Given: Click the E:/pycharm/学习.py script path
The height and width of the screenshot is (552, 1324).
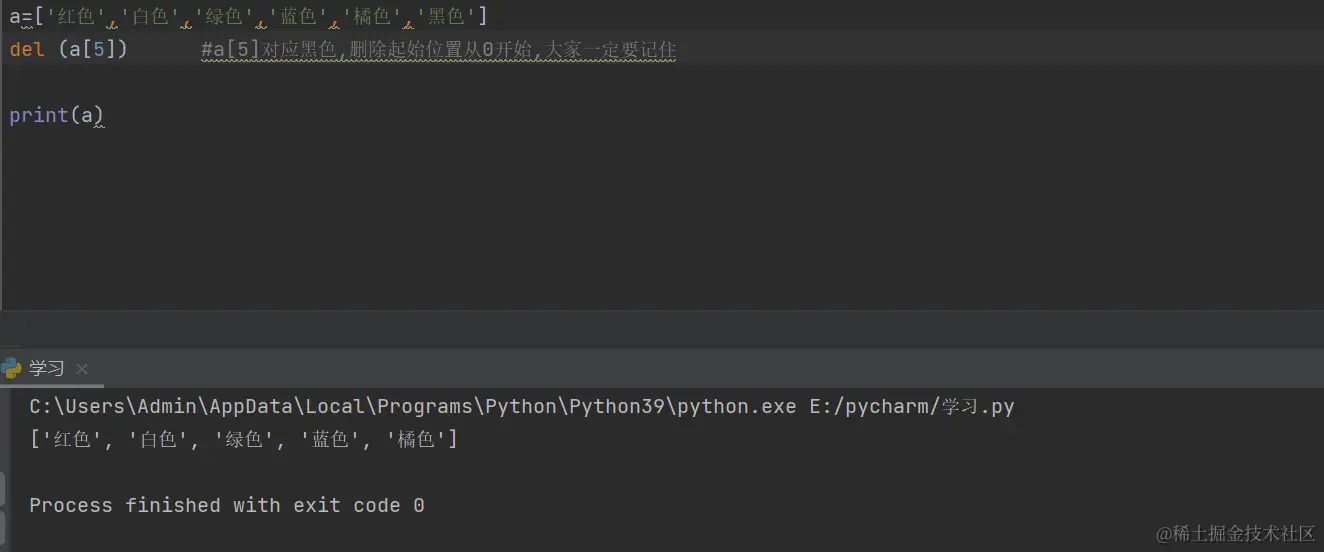Looking at the screenshot, I should [x=912, y=406].
